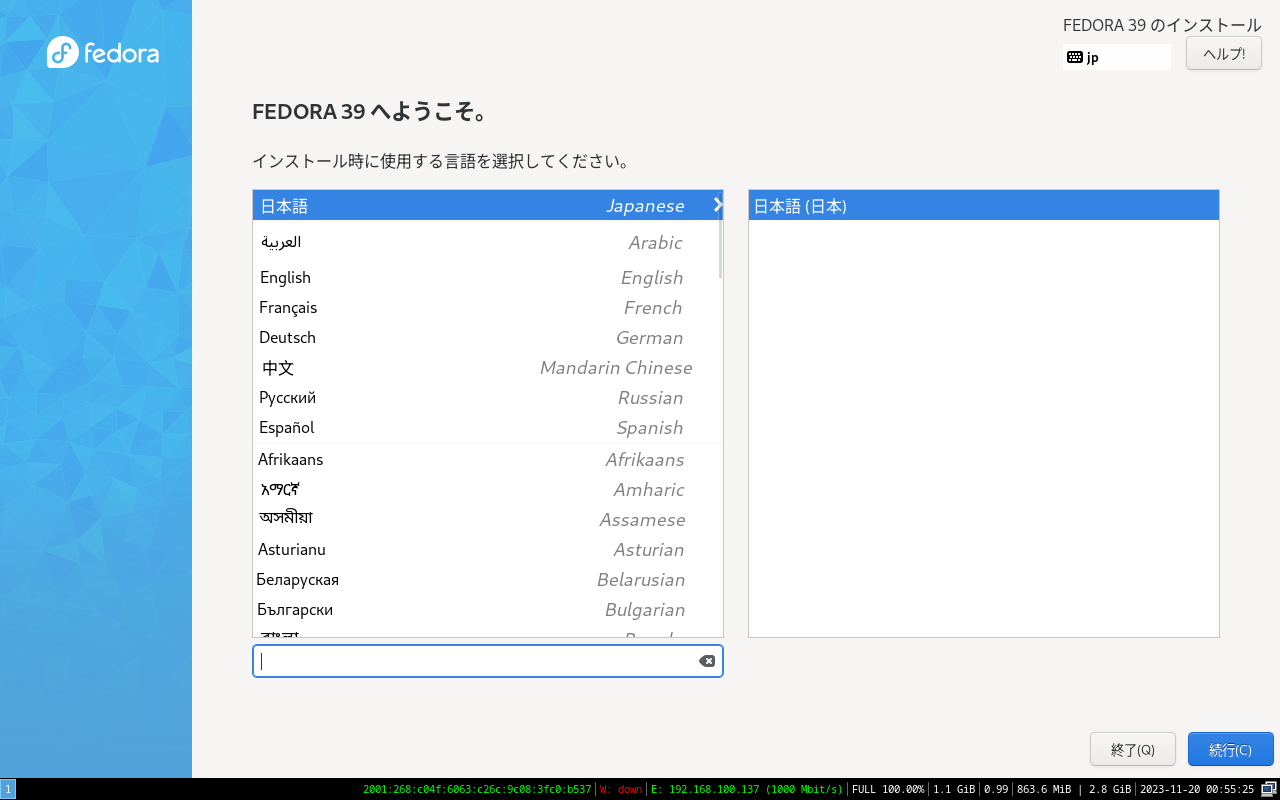Click the 0.99 load status entry
This screenshot has height=800, width=1280.
tap(996, 789)
